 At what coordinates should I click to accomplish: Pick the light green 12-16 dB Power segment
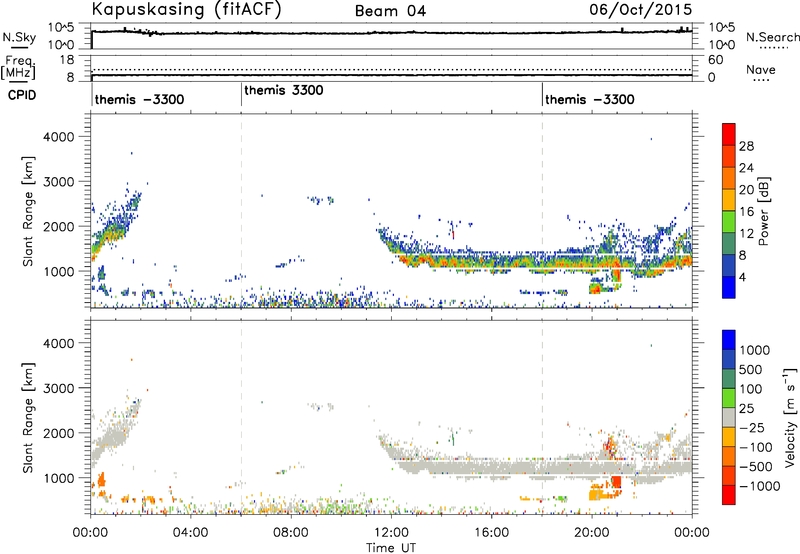coord(729,222)
